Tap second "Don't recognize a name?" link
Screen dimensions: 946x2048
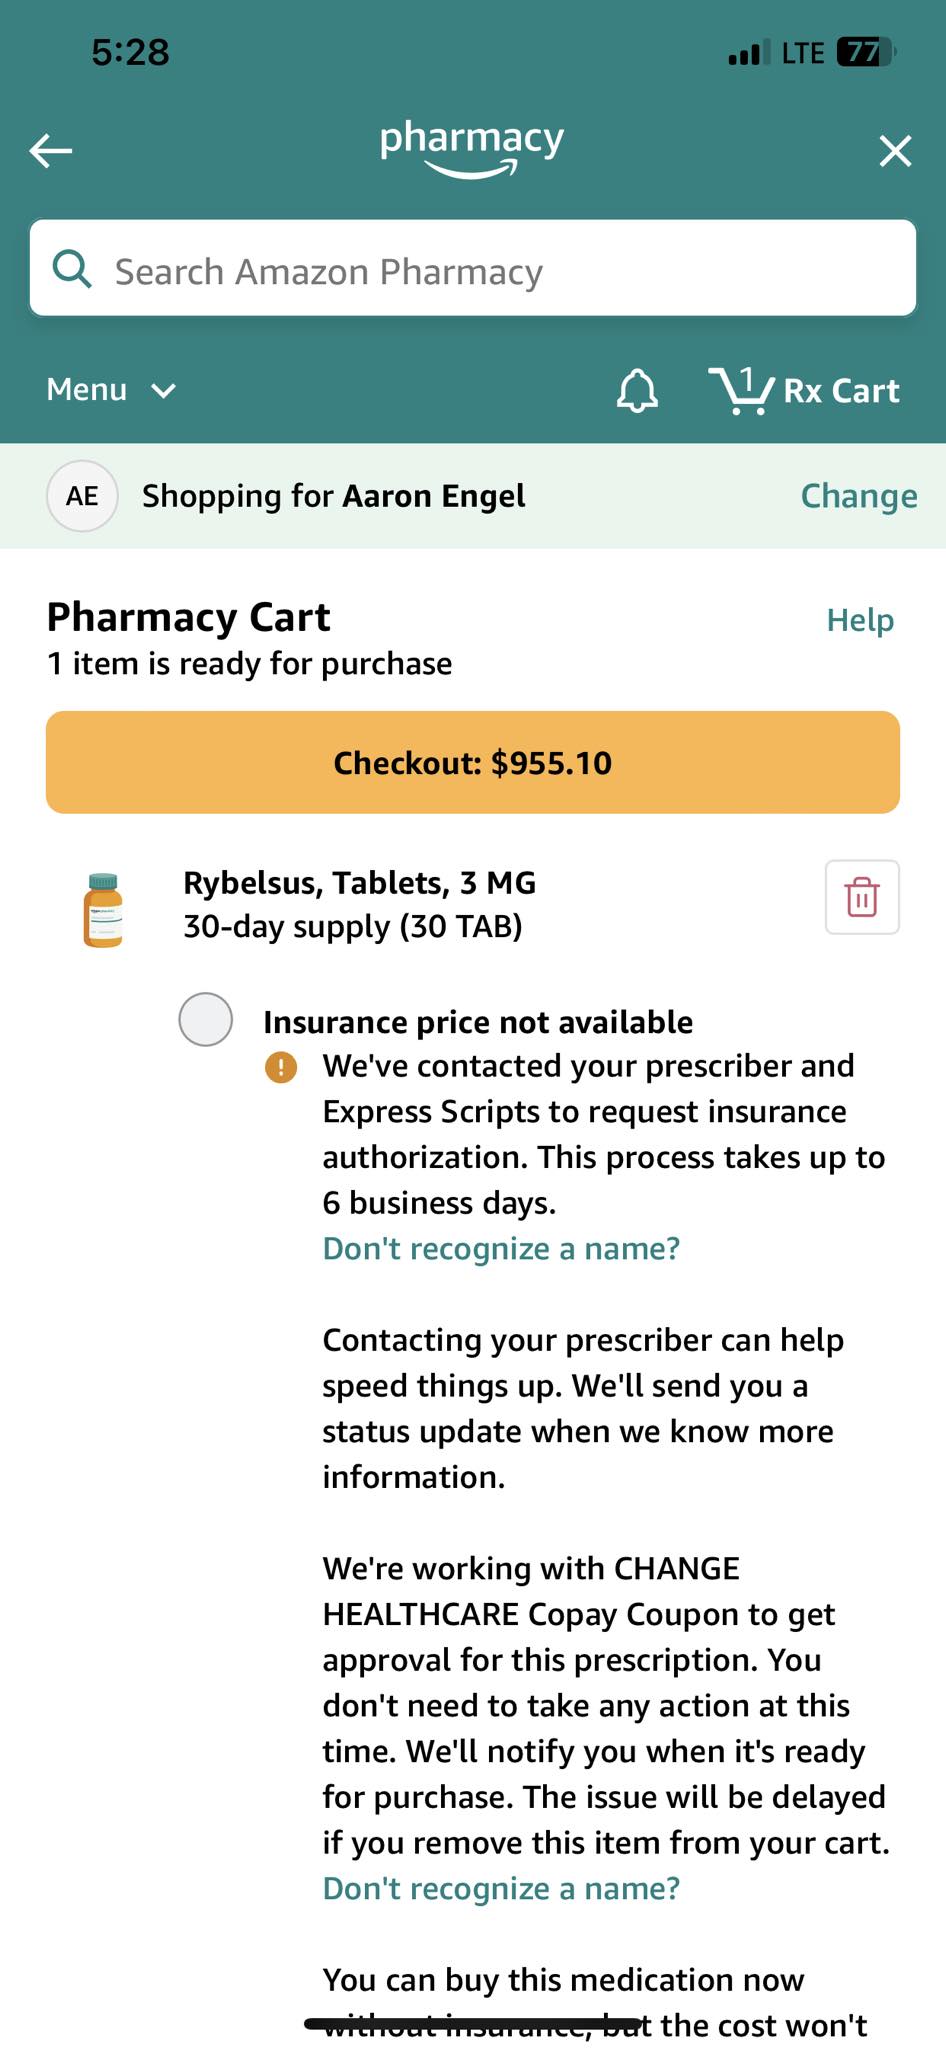coord(501,1888)
